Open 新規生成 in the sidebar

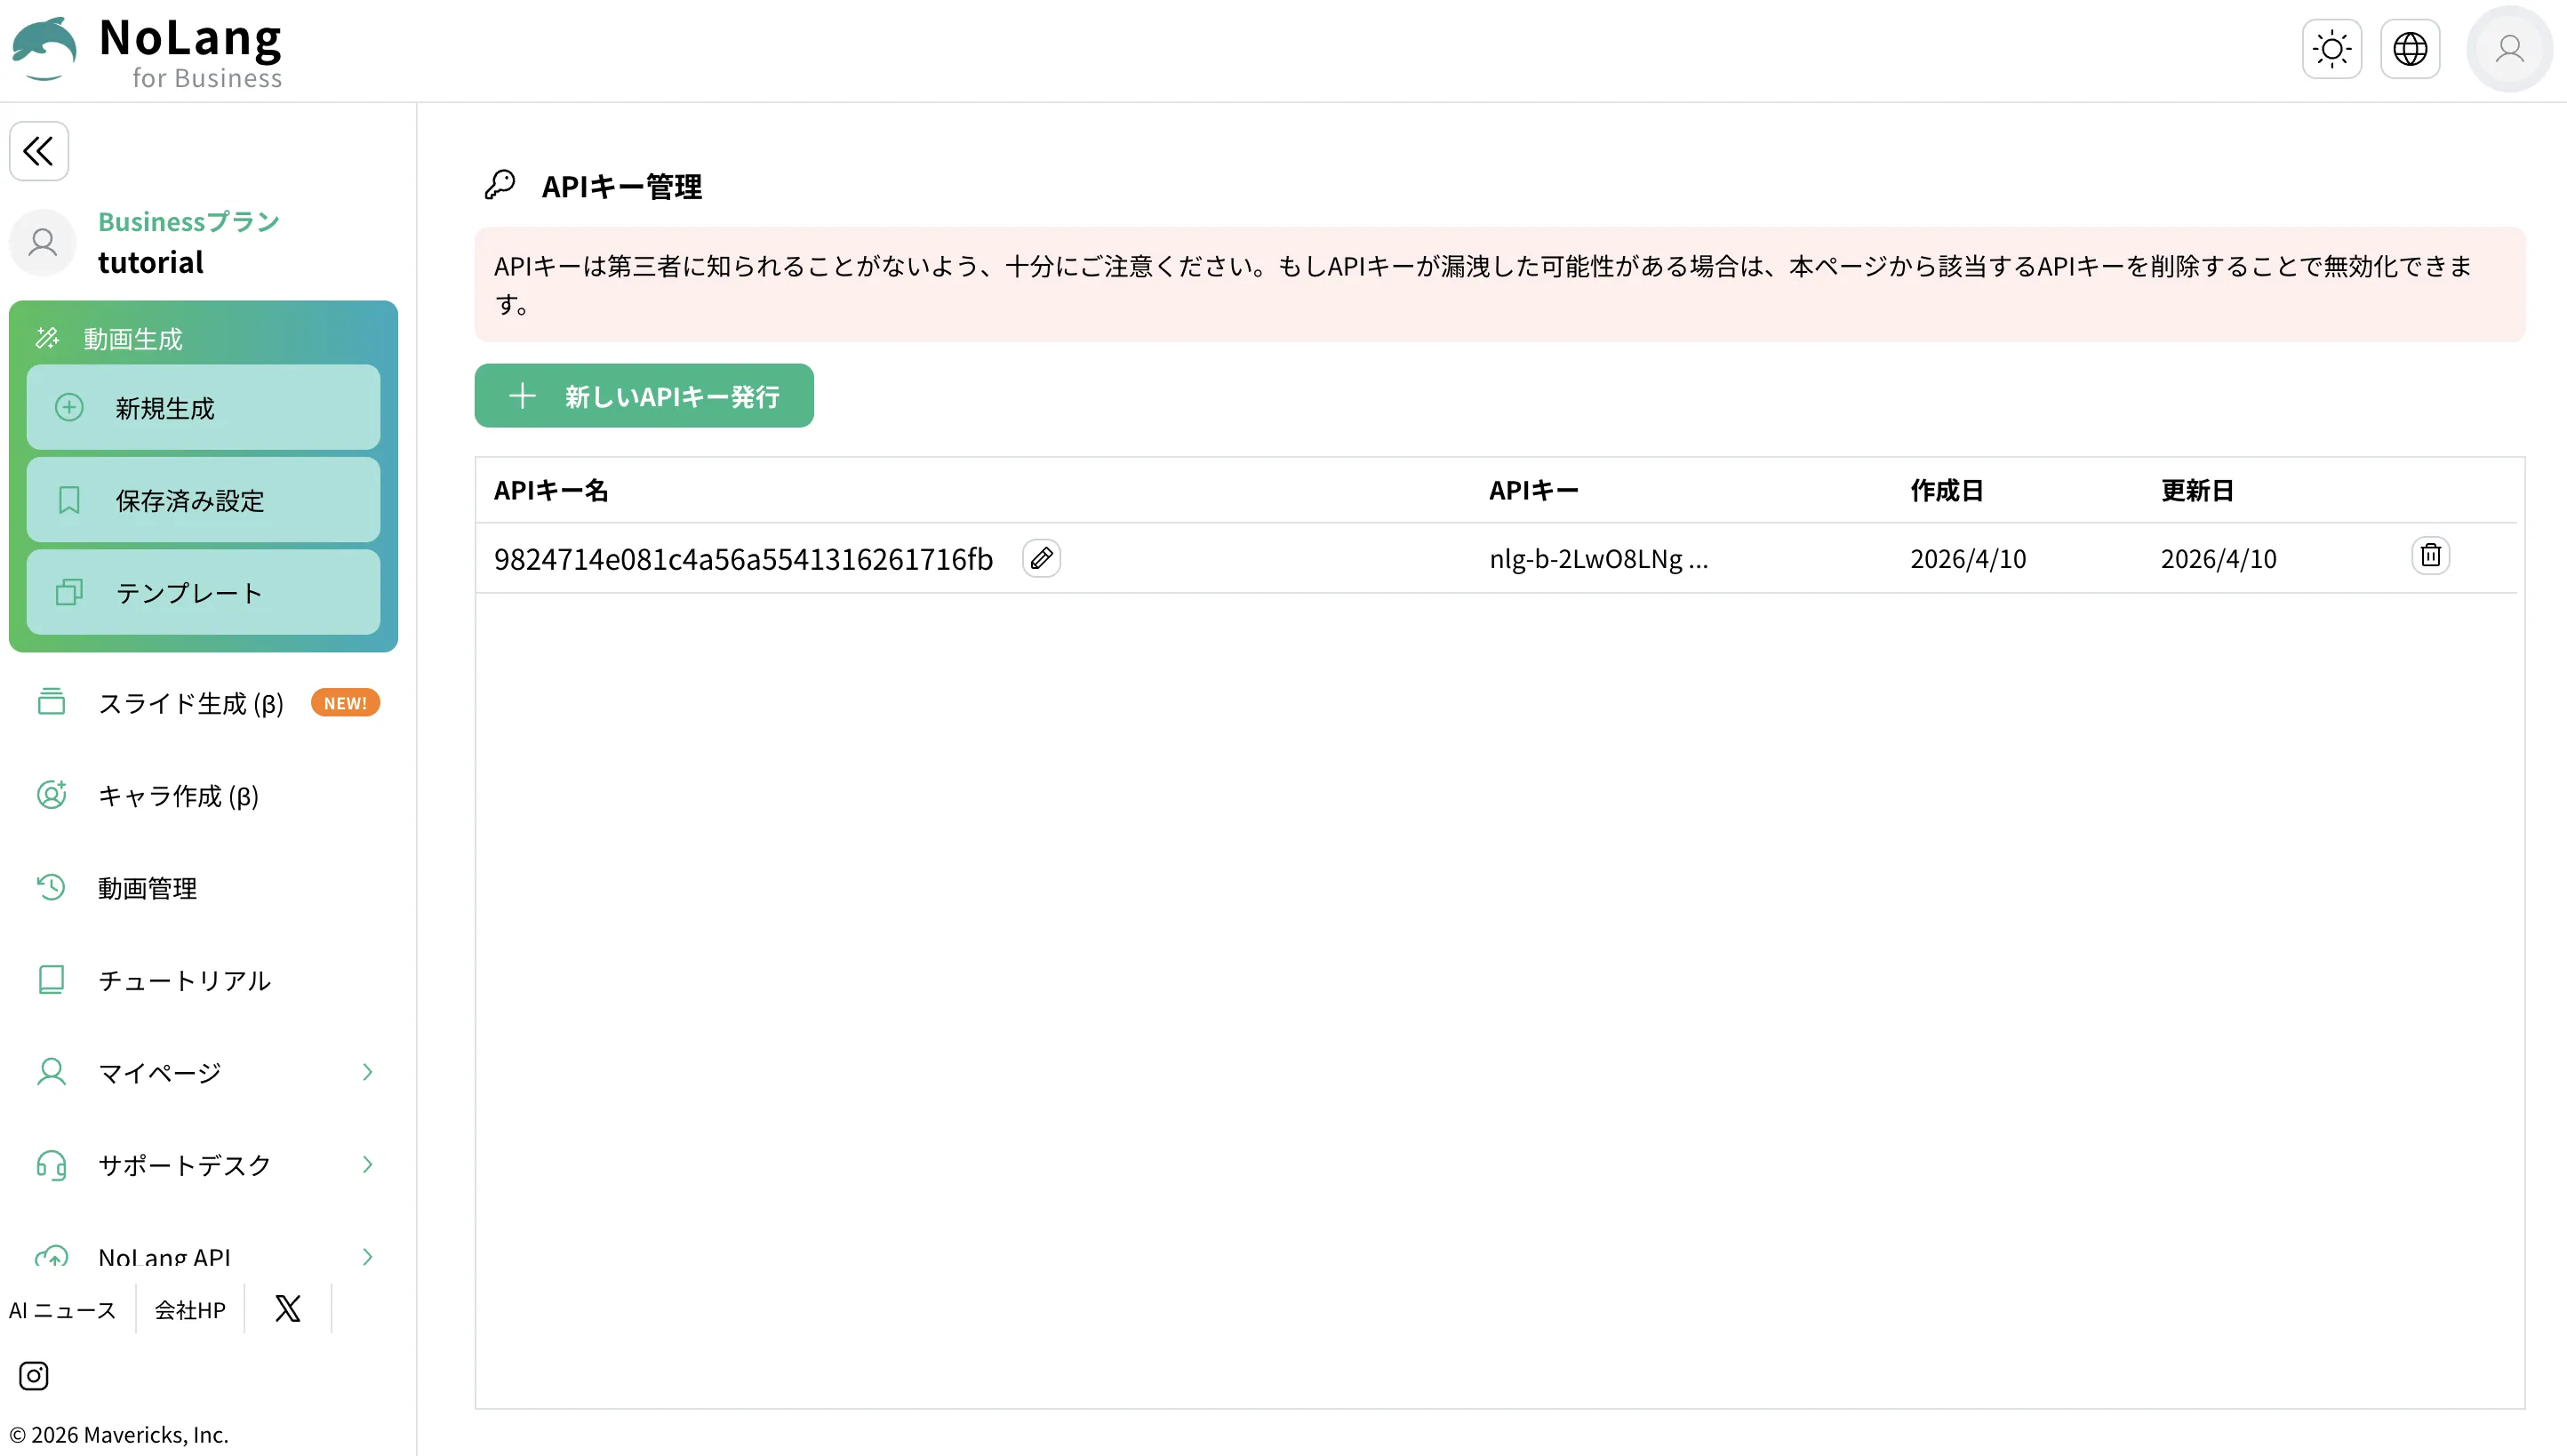pos(203,408)
